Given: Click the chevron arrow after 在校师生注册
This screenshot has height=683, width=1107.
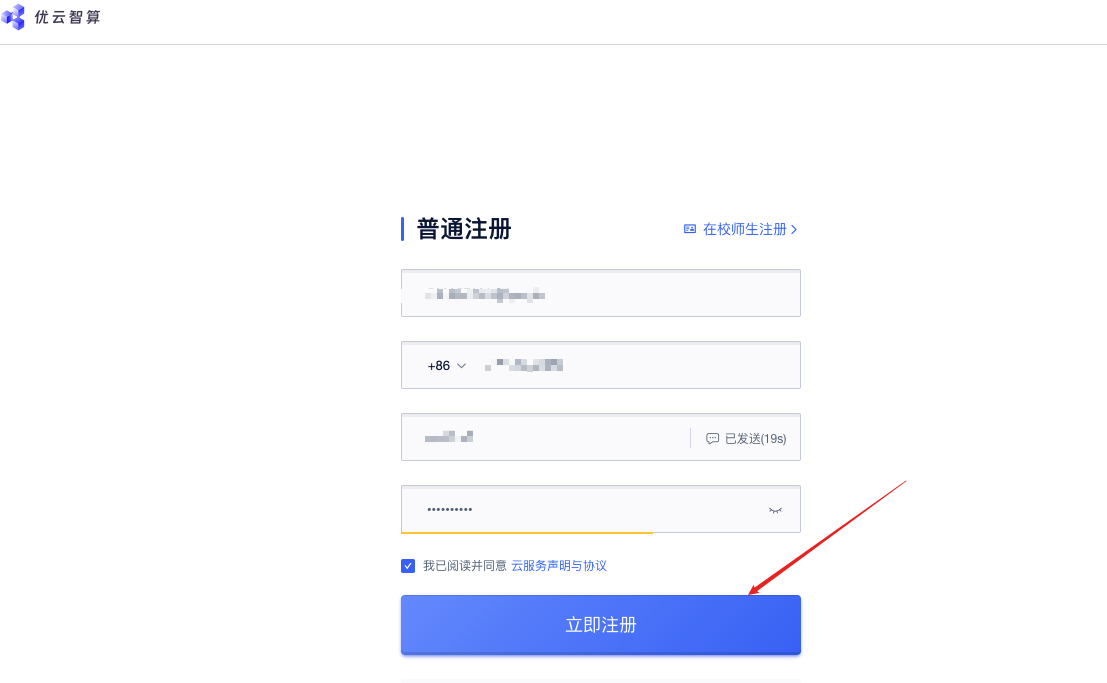Looking at the screenshot, I should click(x=794, y=229).
